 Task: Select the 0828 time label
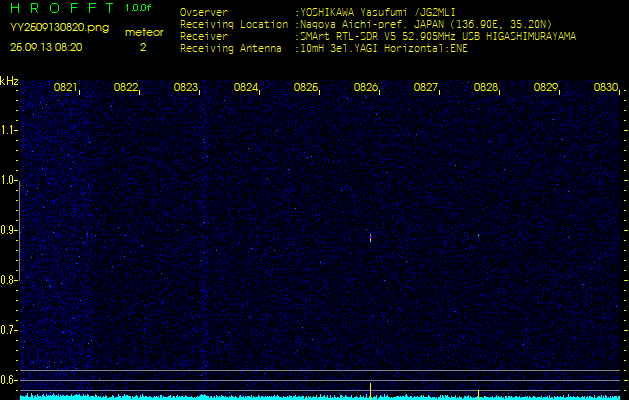[x=486, y=88]
